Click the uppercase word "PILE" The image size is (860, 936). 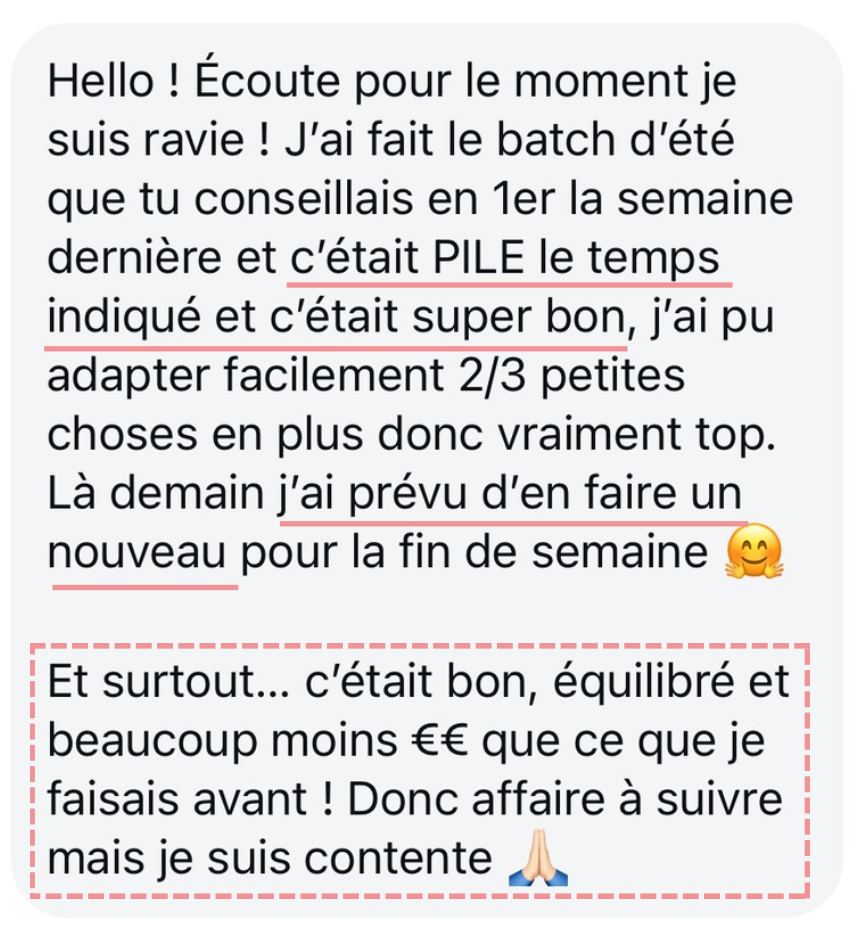[x=479, y=257]
